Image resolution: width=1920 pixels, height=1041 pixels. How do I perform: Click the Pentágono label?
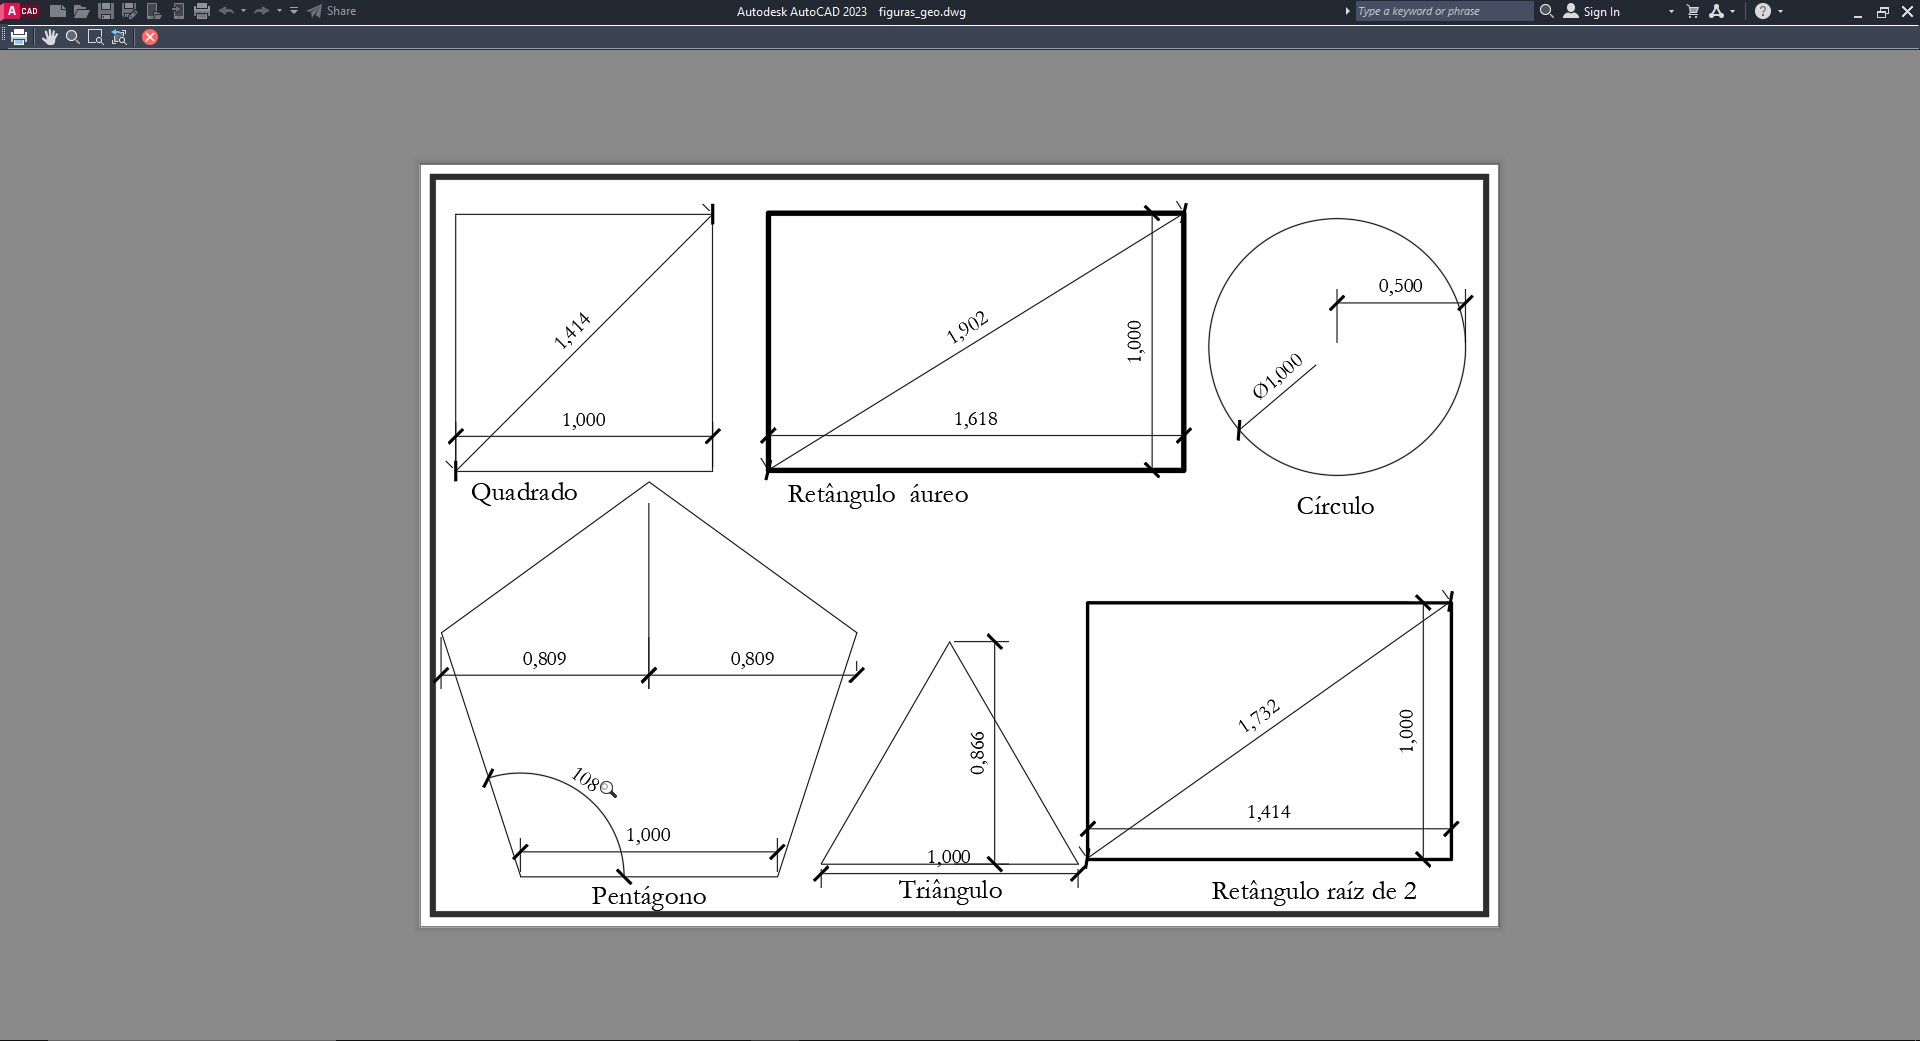[x=649, y=896]
